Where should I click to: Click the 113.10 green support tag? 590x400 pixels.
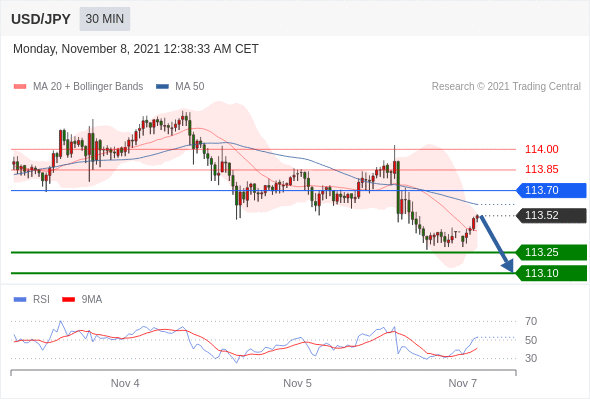(x=551, y=273)
